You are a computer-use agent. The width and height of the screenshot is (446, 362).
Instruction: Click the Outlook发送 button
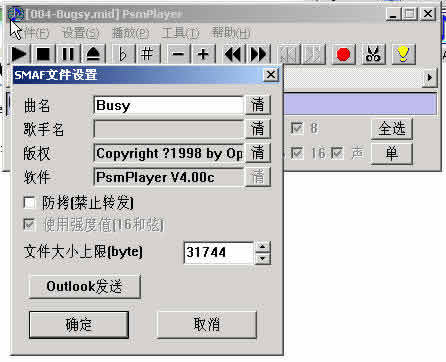click(84, 286)
